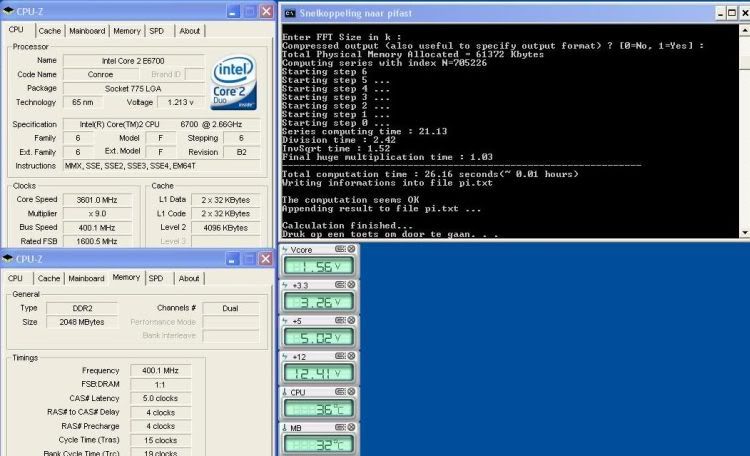The image size is (750, 456).
Task: Click the thermometer icon beside MB
Action: [285, 427]
